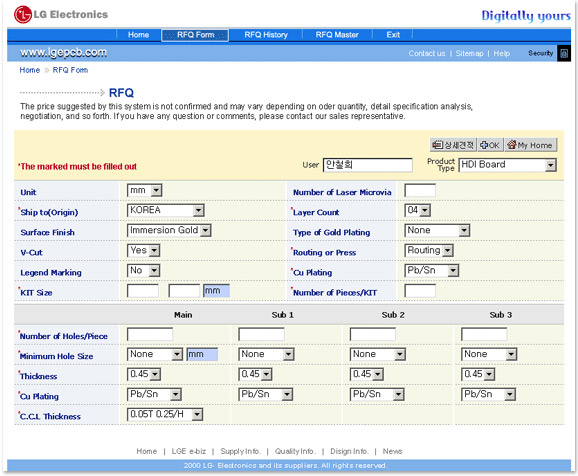Click the Main Number of Holes/Piece field
Screen dimensions: 578x476
[150, 334]
